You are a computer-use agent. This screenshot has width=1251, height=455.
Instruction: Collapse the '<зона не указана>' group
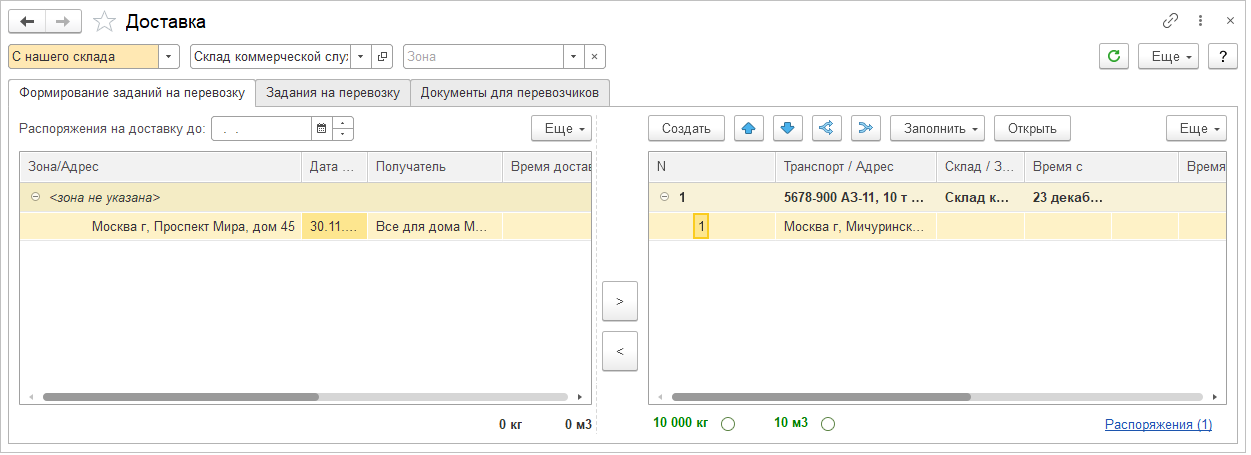35,198
